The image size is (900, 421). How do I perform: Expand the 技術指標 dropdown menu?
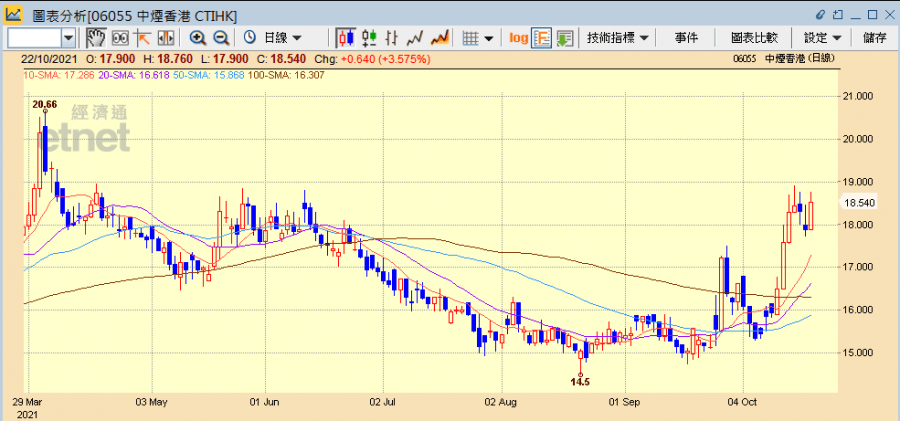pyautogui.click(x=618, y=38)
